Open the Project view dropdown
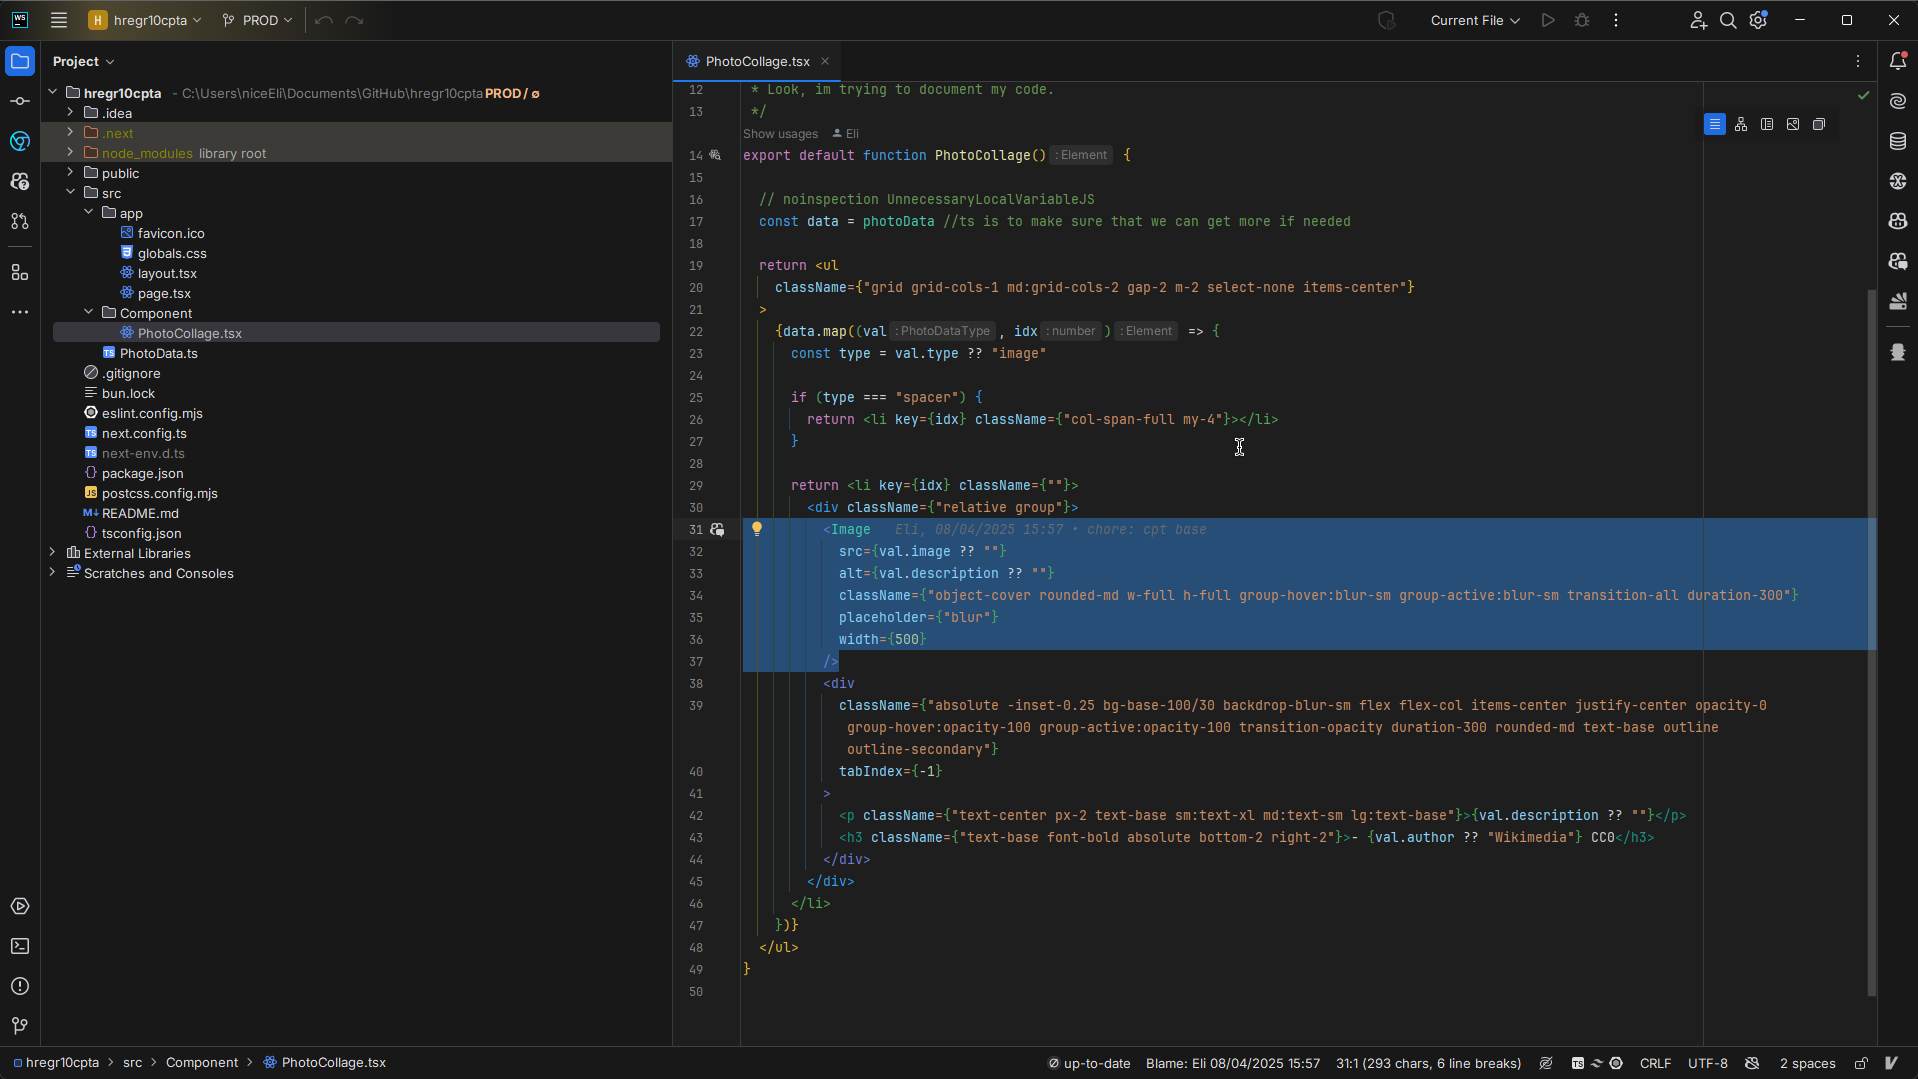This screenshot has height=1079, width=1918. click(x=84, y=61)
